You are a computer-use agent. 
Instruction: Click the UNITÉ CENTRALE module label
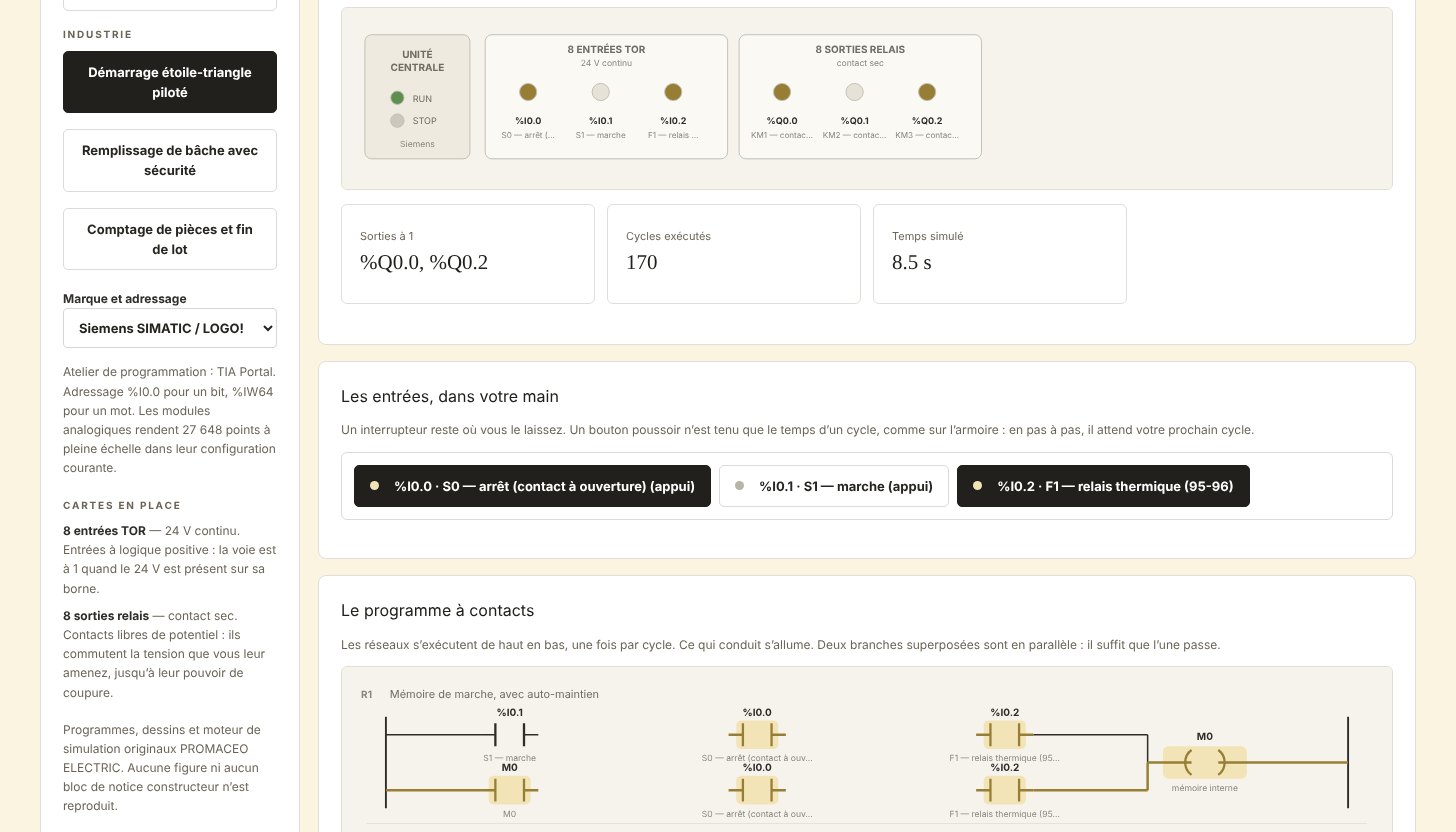click(x=417, y=60)
